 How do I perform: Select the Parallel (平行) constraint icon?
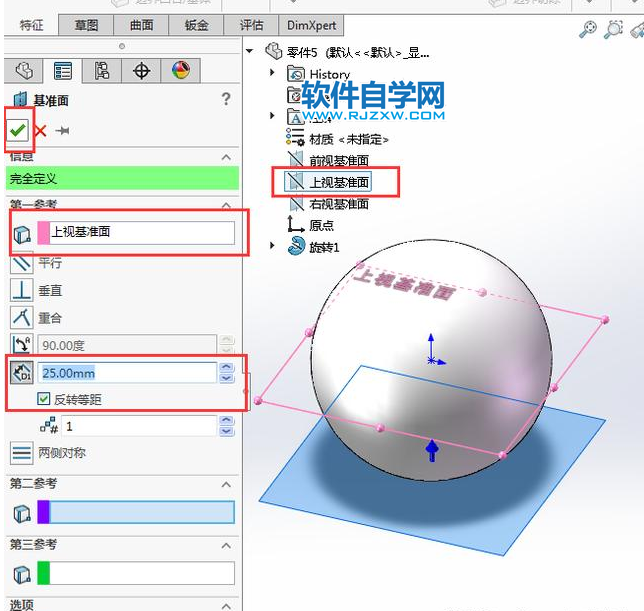click(21, 263)
